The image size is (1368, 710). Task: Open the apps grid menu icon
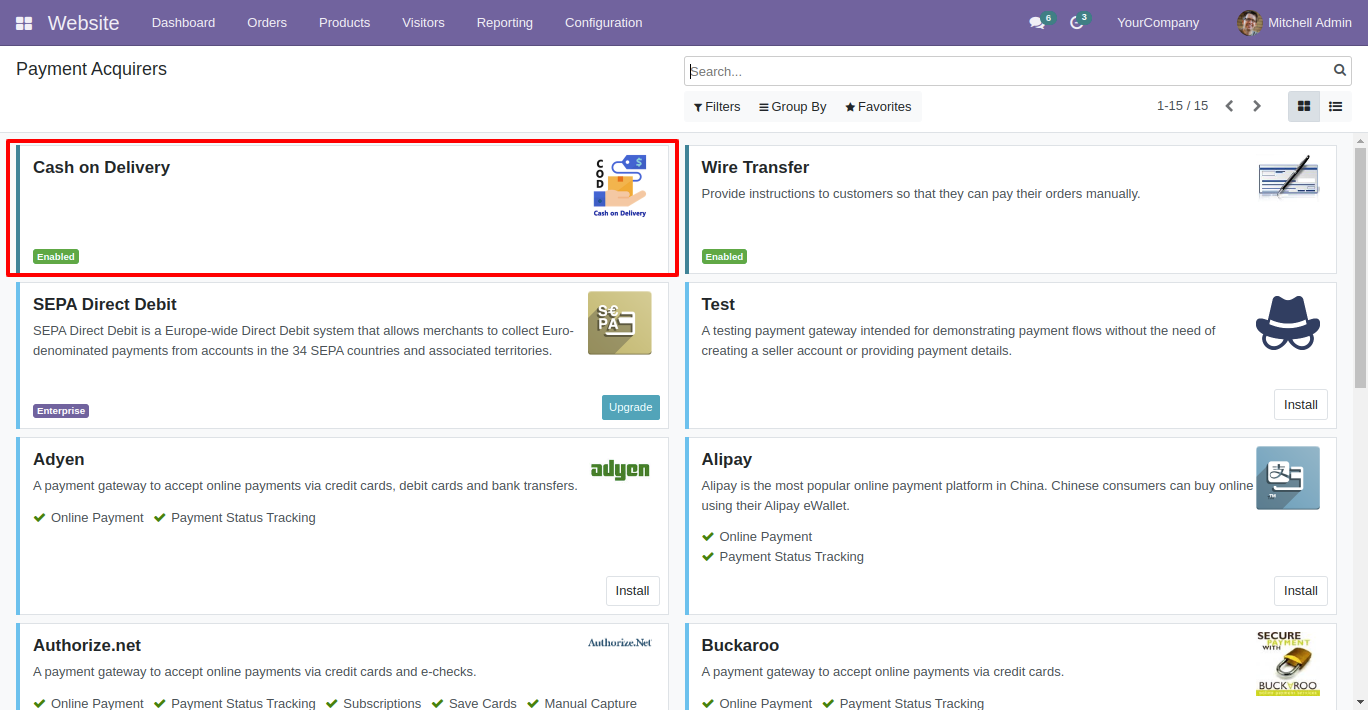click(24, 23)
